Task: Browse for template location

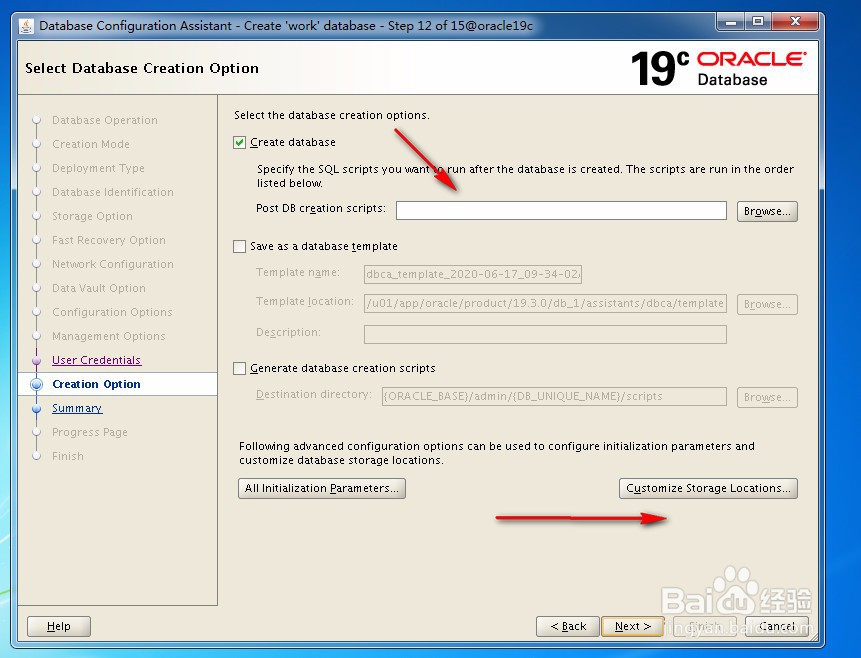Action: [767, 304]
